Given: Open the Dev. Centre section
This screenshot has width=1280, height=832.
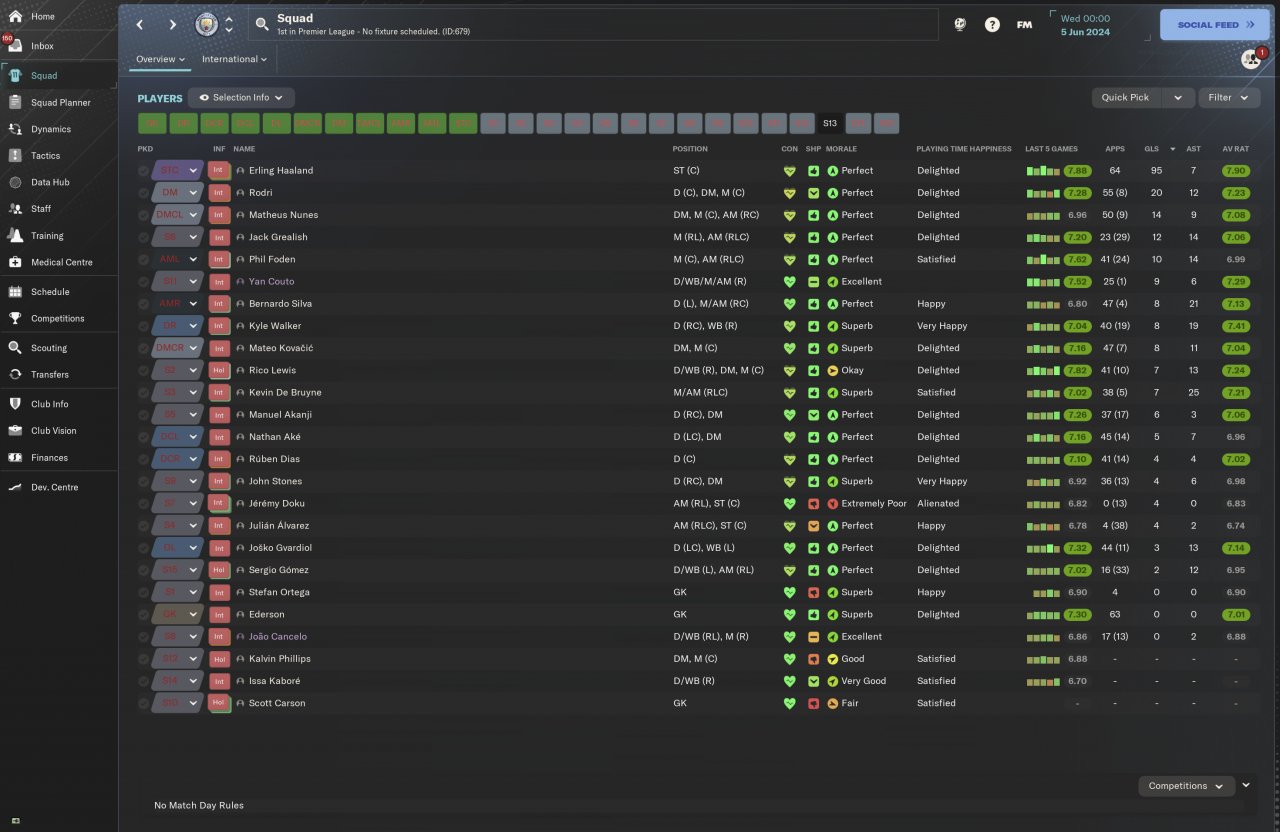Looking at the screenshot, I should tap(54, 487).
